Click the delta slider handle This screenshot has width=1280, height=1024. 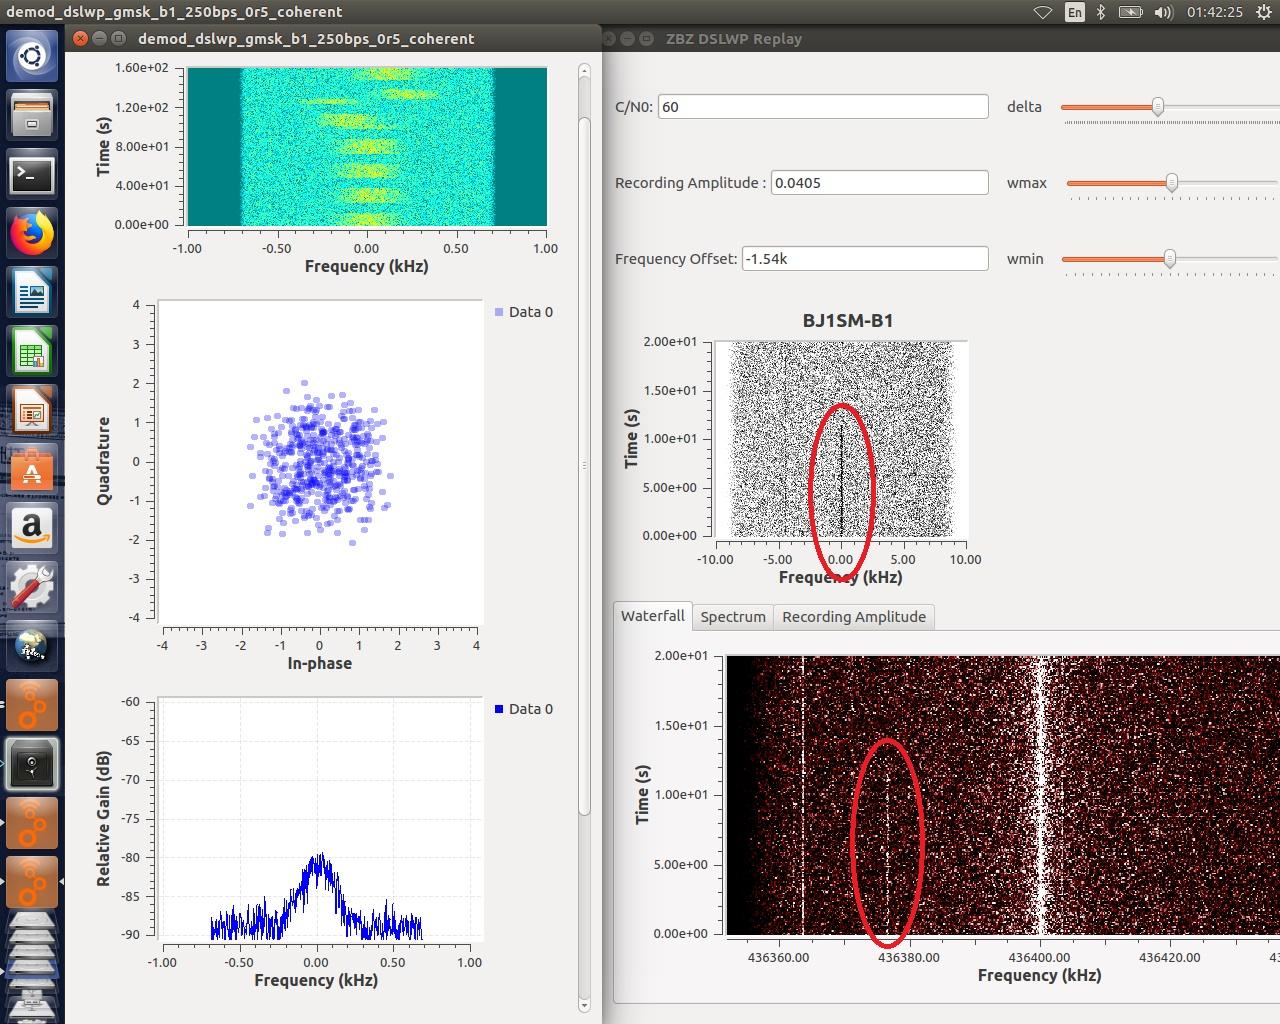click(x=1158, y=107)
